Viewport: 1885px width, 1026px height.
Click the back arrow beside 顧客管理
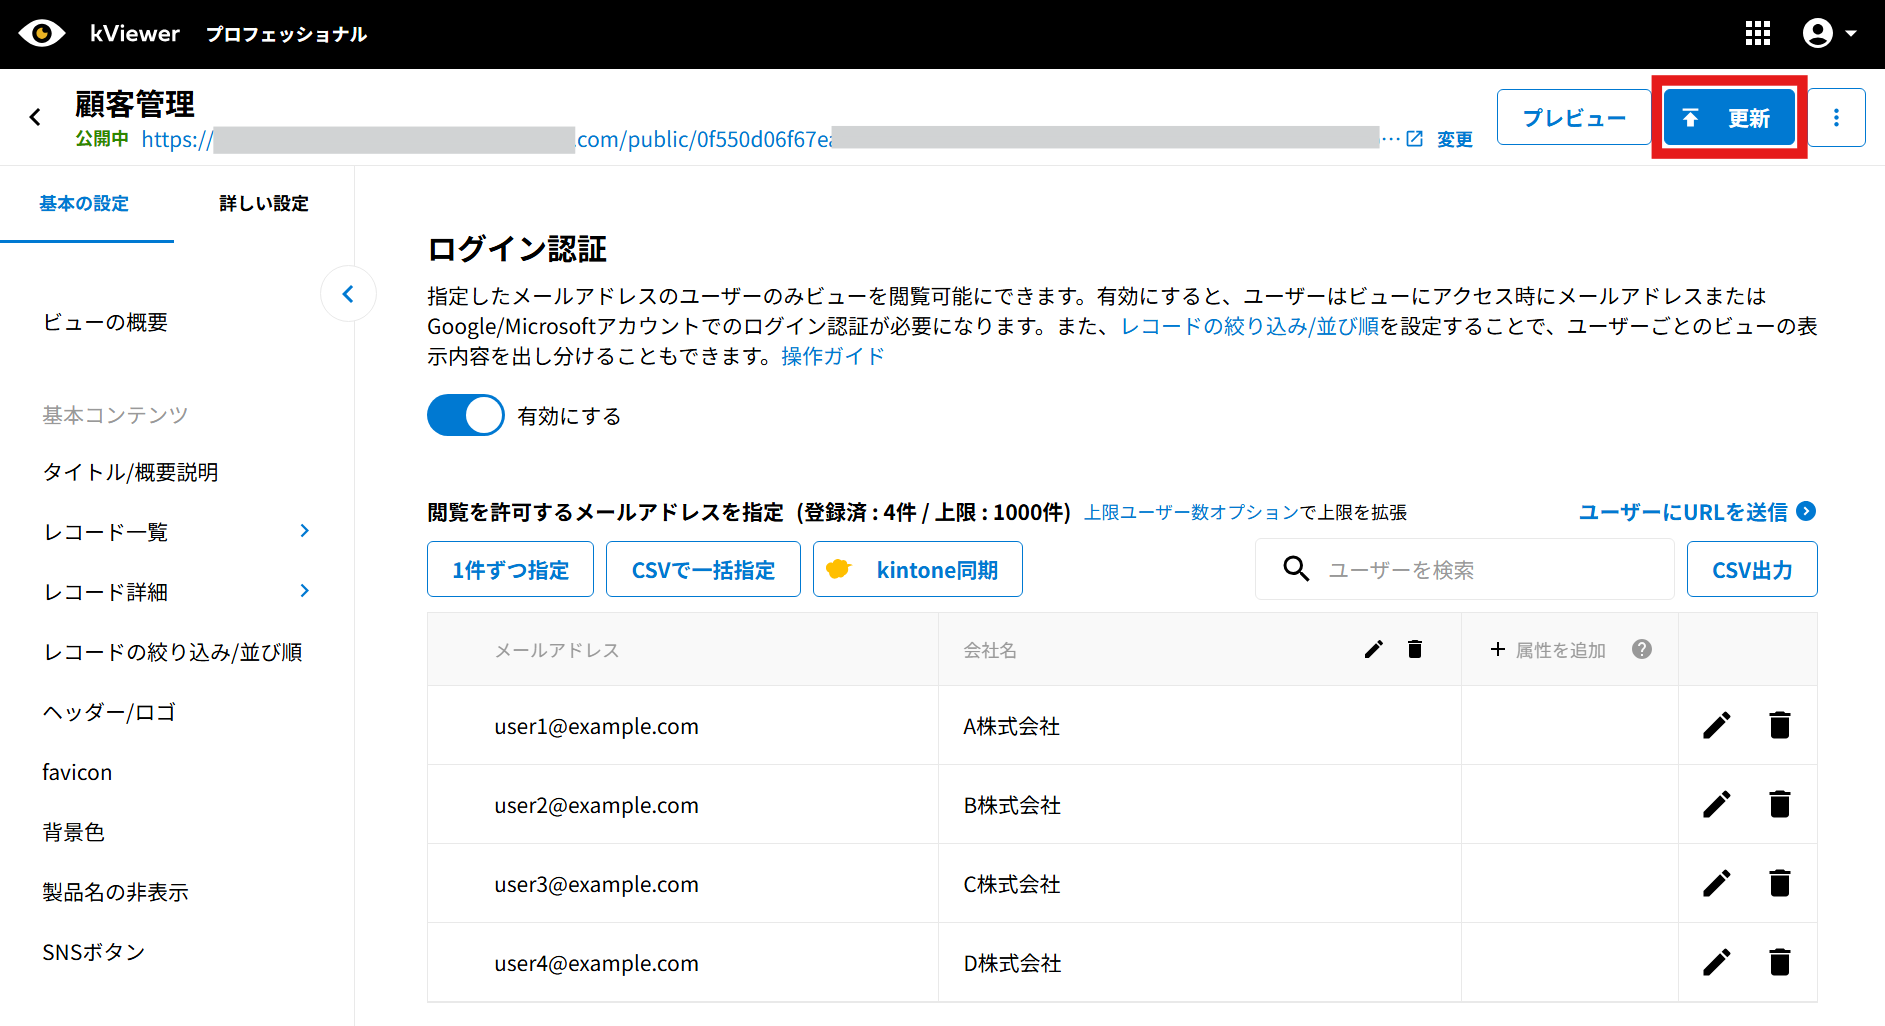click(x=36, y=118)
